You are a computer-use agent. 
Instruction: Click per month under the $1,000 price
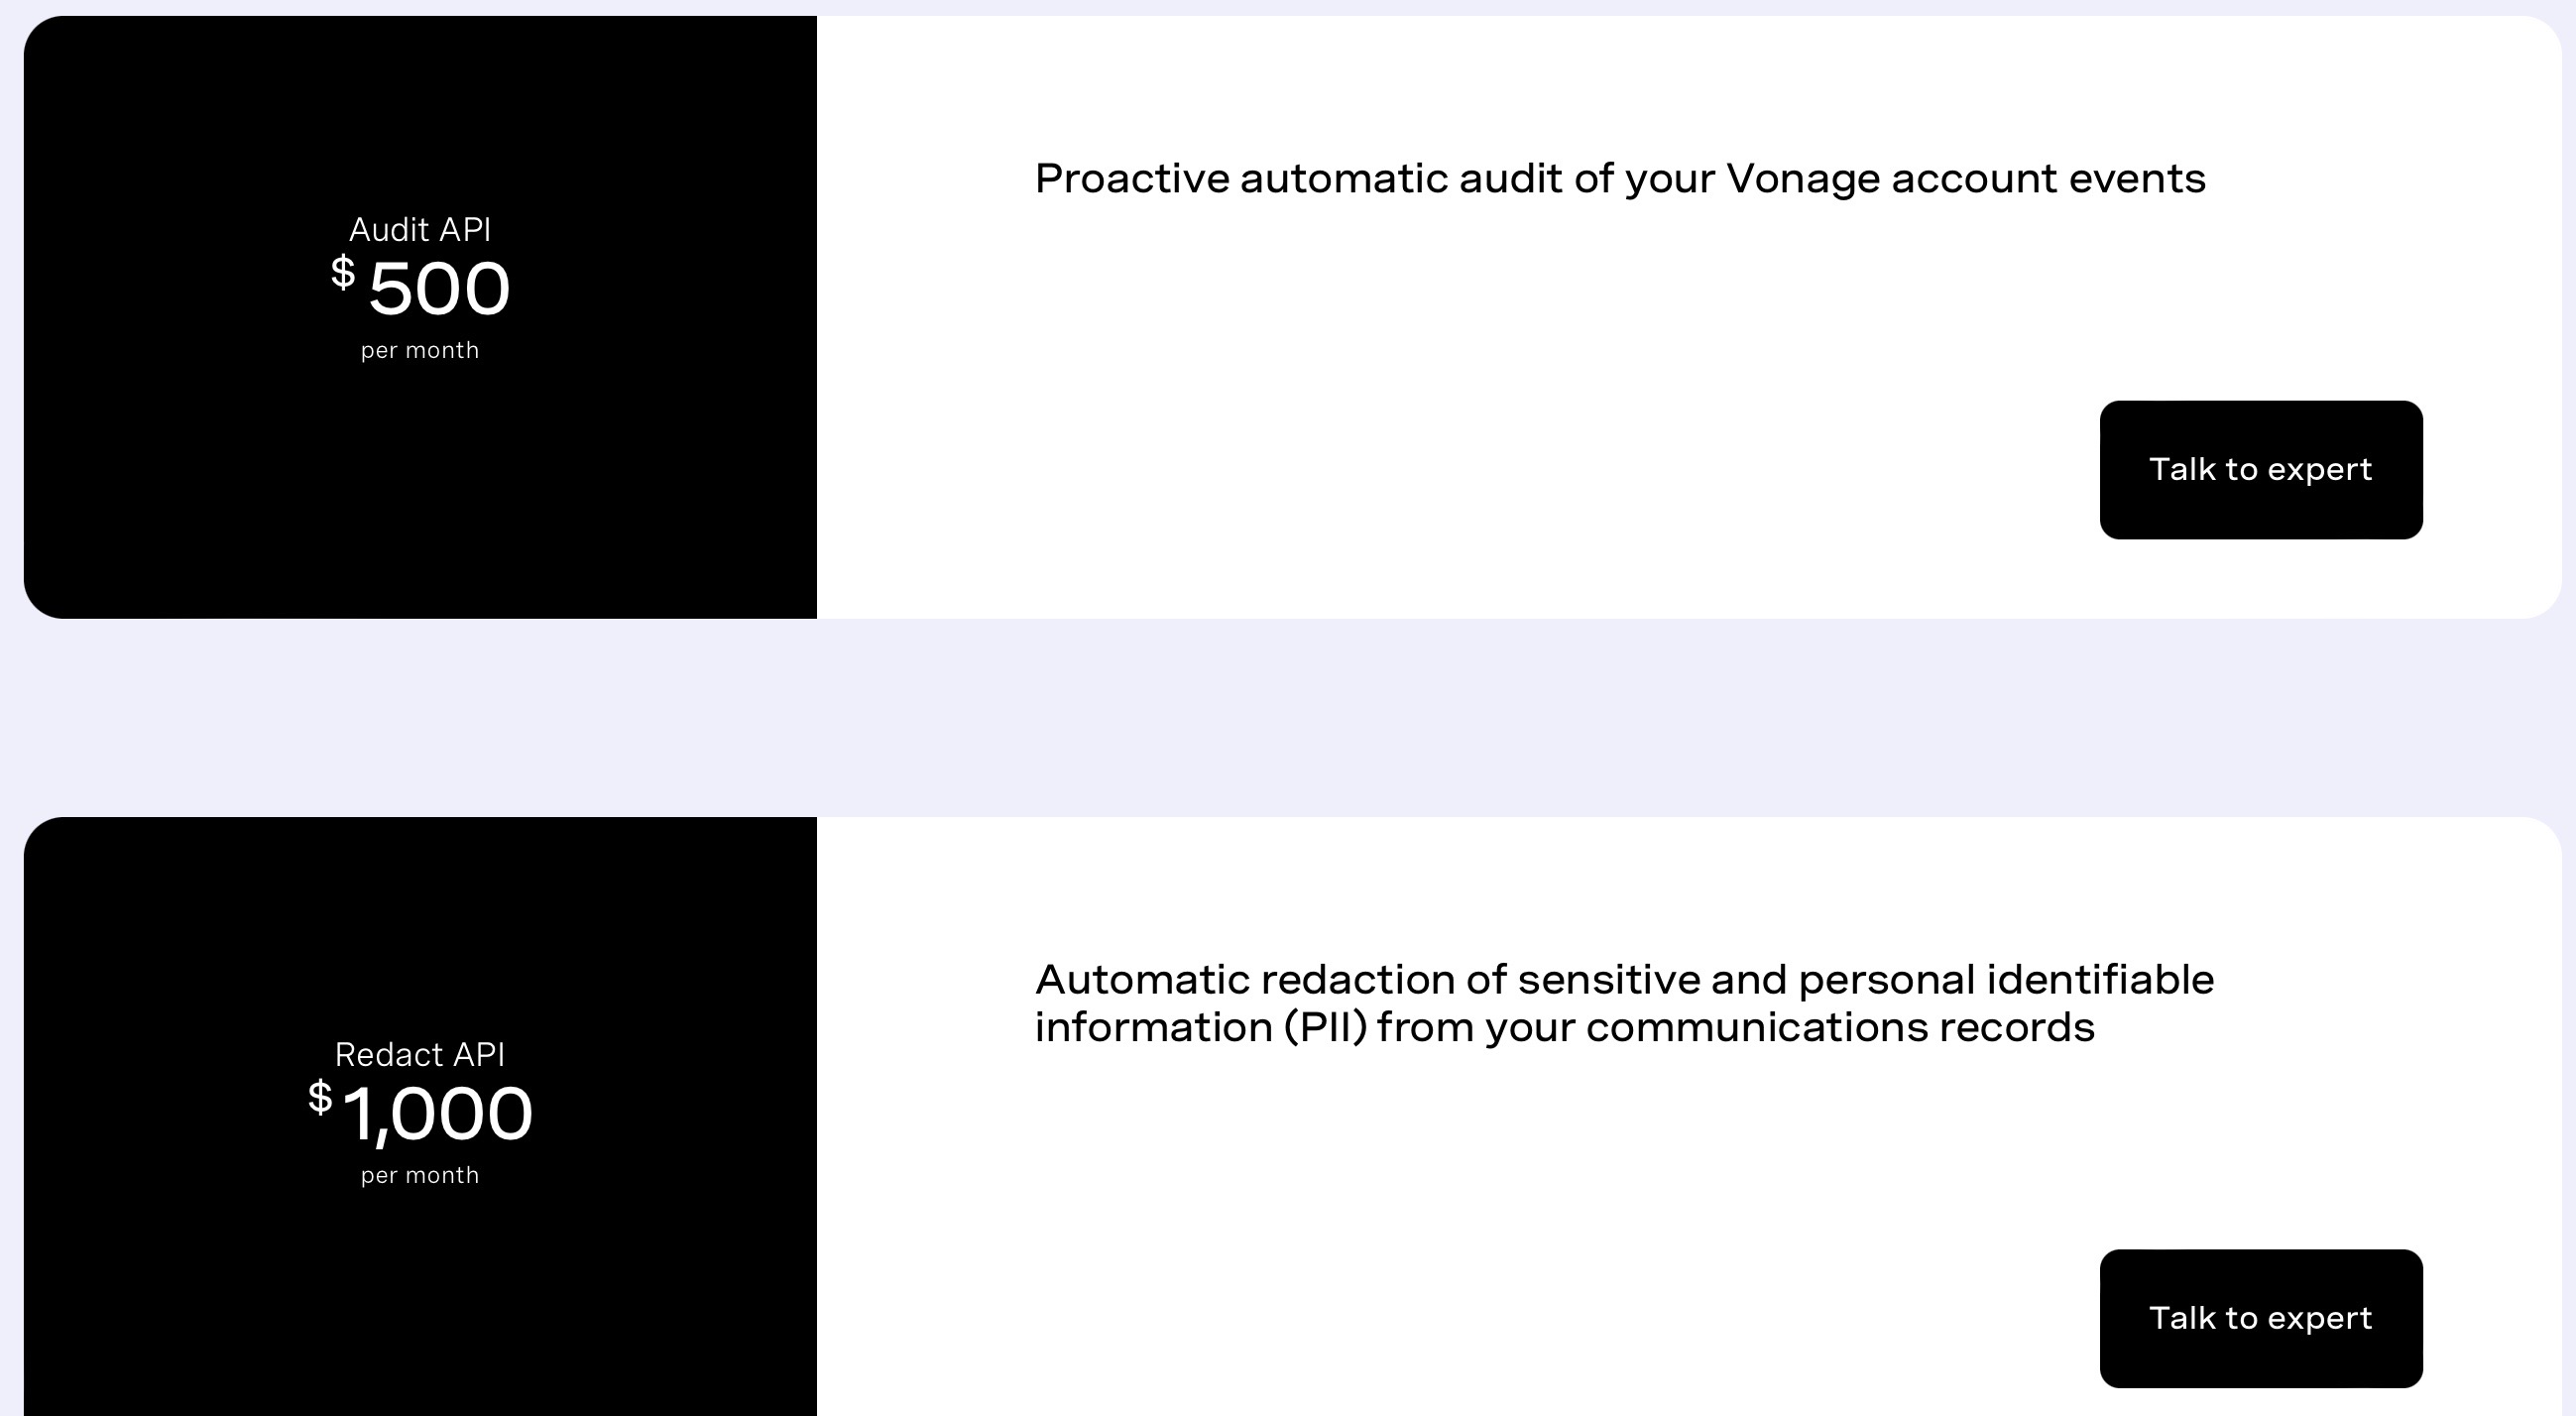tap(420, 1174)
